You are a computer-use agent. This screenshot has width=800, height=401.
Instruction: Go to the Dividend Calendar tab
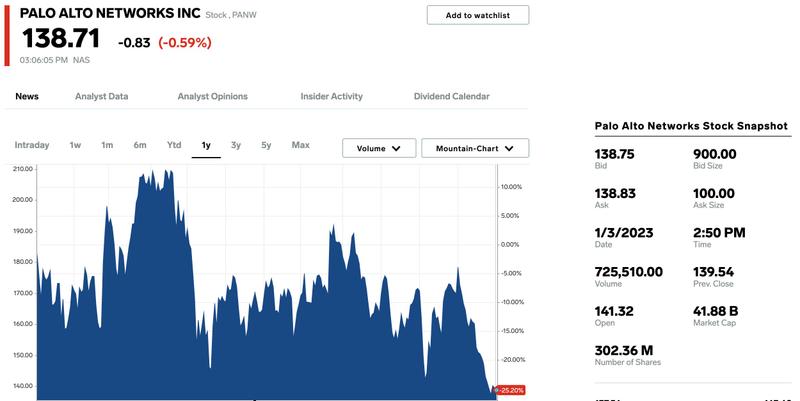point(452,96)
